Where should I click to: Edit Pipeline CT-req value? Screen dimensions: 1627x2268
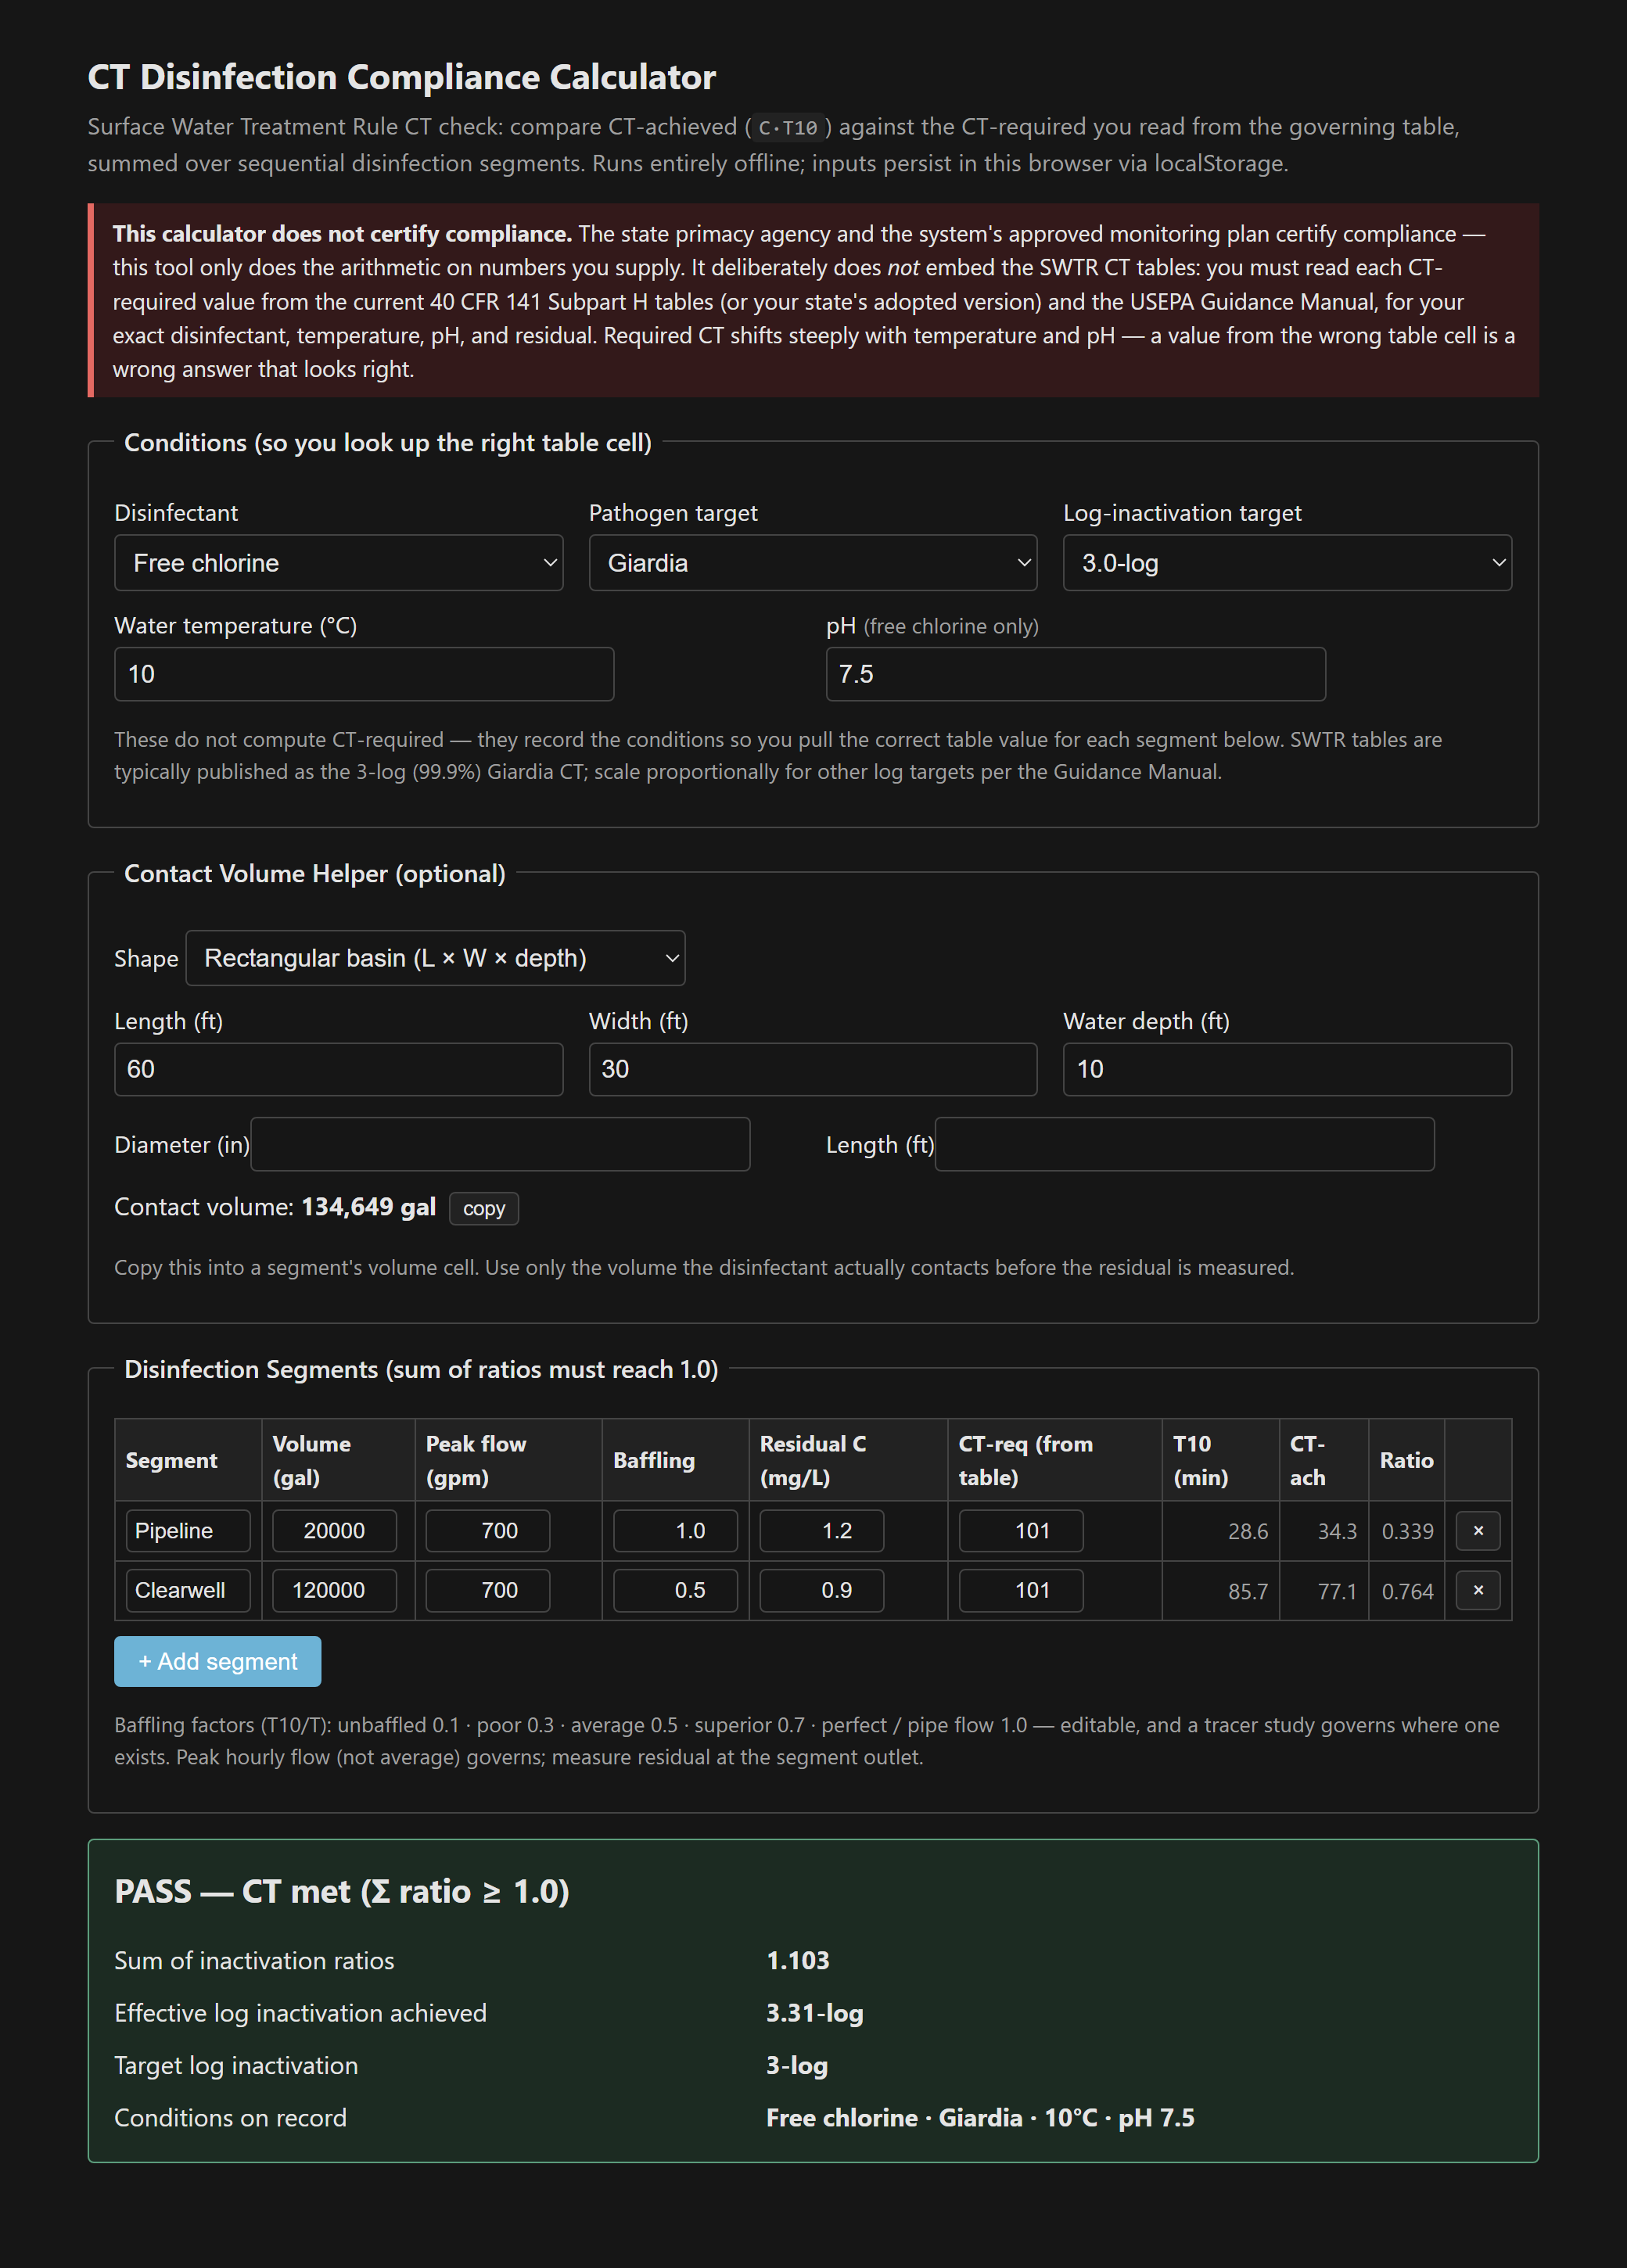pos(1021,1531)
